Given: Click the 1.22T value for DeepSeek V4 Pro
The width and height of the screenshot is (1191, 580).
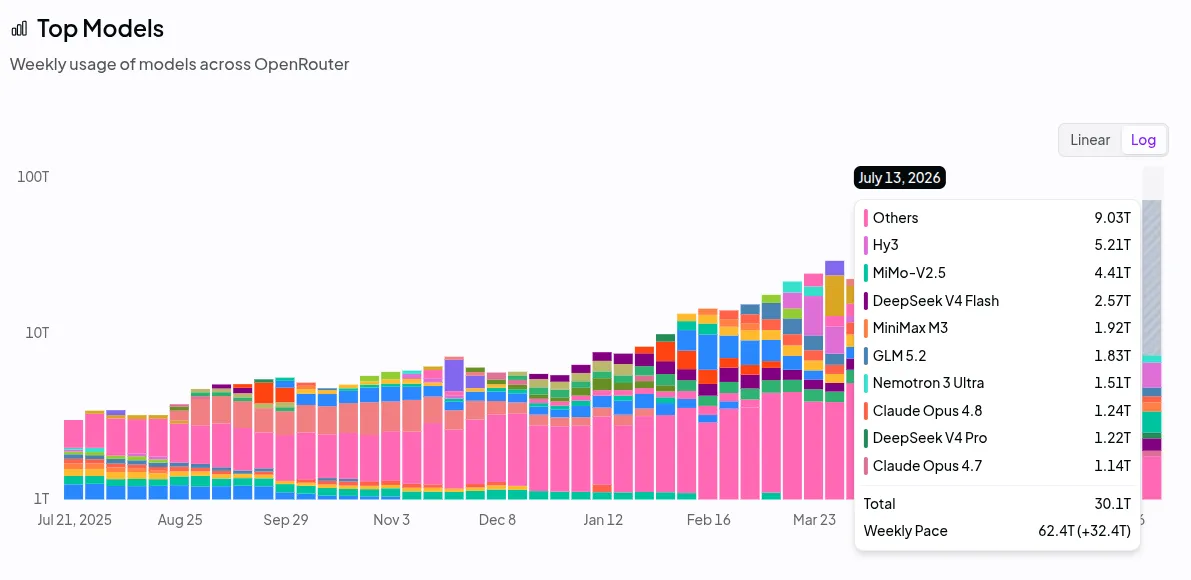Looking at the screenshot, I should tap(1113, 438).
